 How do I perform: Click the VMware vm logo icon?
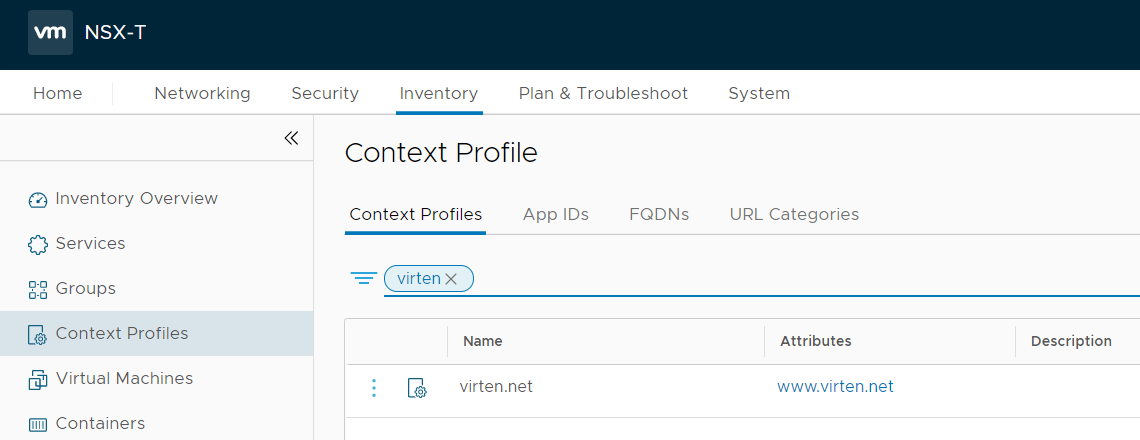[50, 33]
